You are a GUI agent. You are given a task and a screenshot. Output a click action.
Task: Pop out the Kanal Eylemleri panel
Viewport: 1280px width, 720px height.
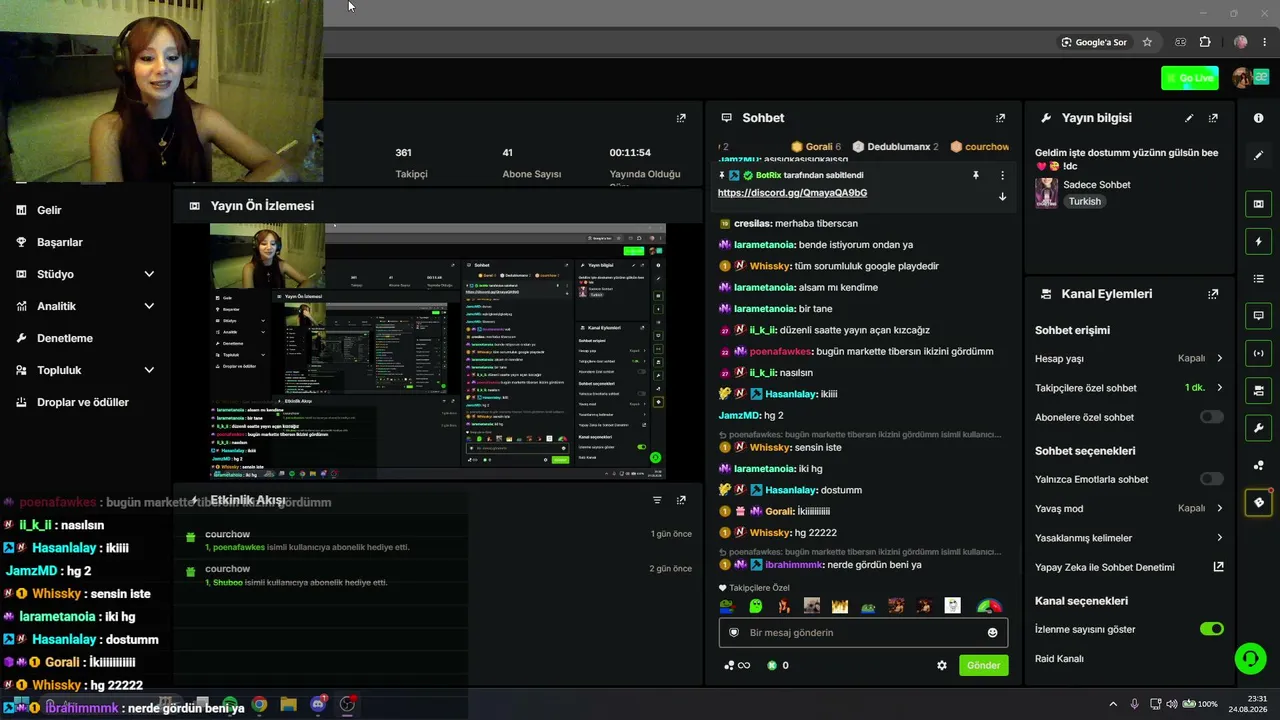click(1213, 294)
